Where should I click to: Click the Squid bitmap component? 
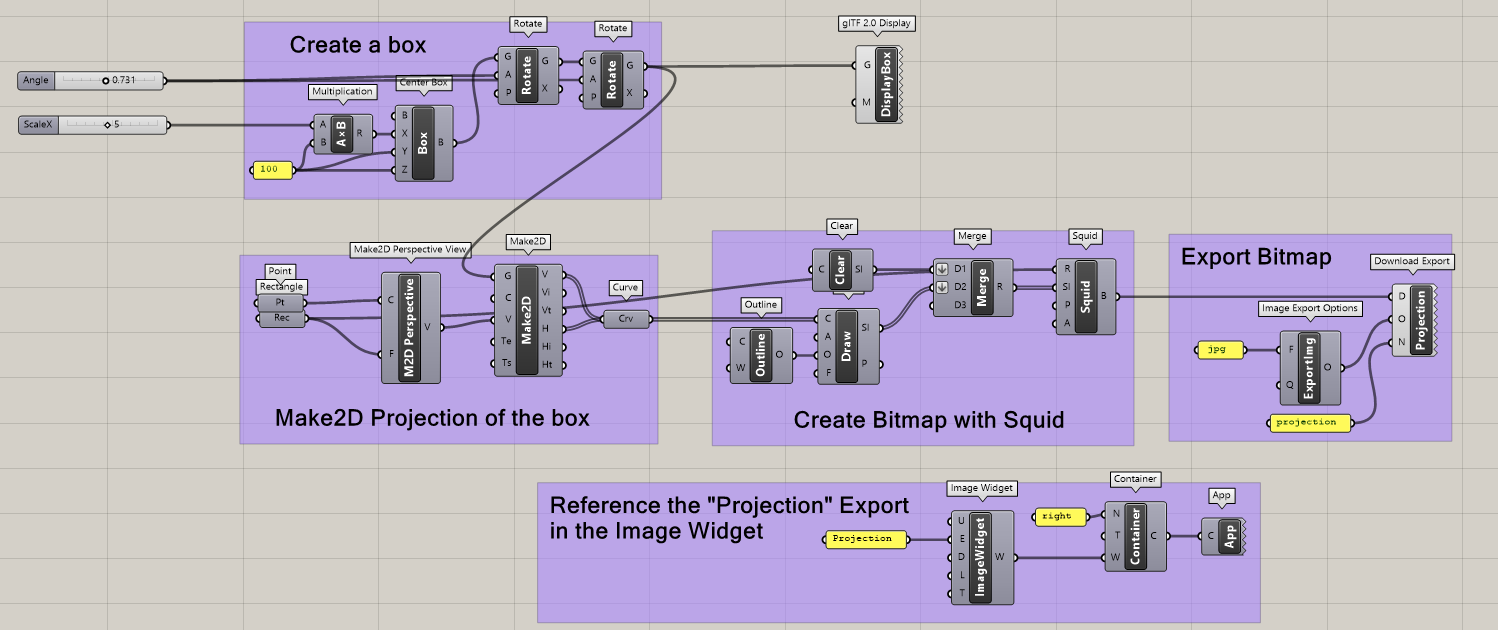(x=1083, y=296)
